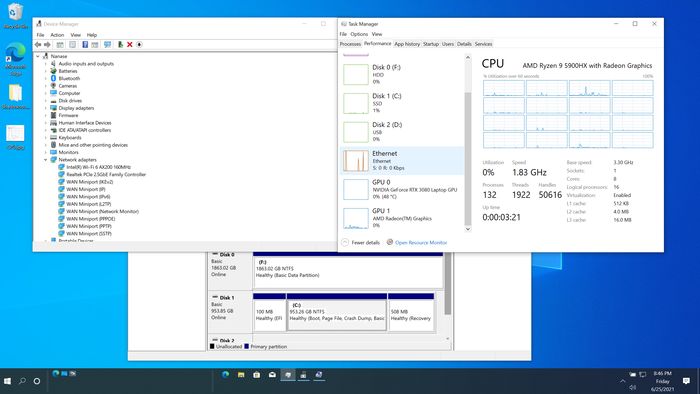Image resolution: width=700 pixels, height=394 pixels.
Task: Expand Audio inputs and outputs node
Action: pyautogui.click(x=46, y=64)
